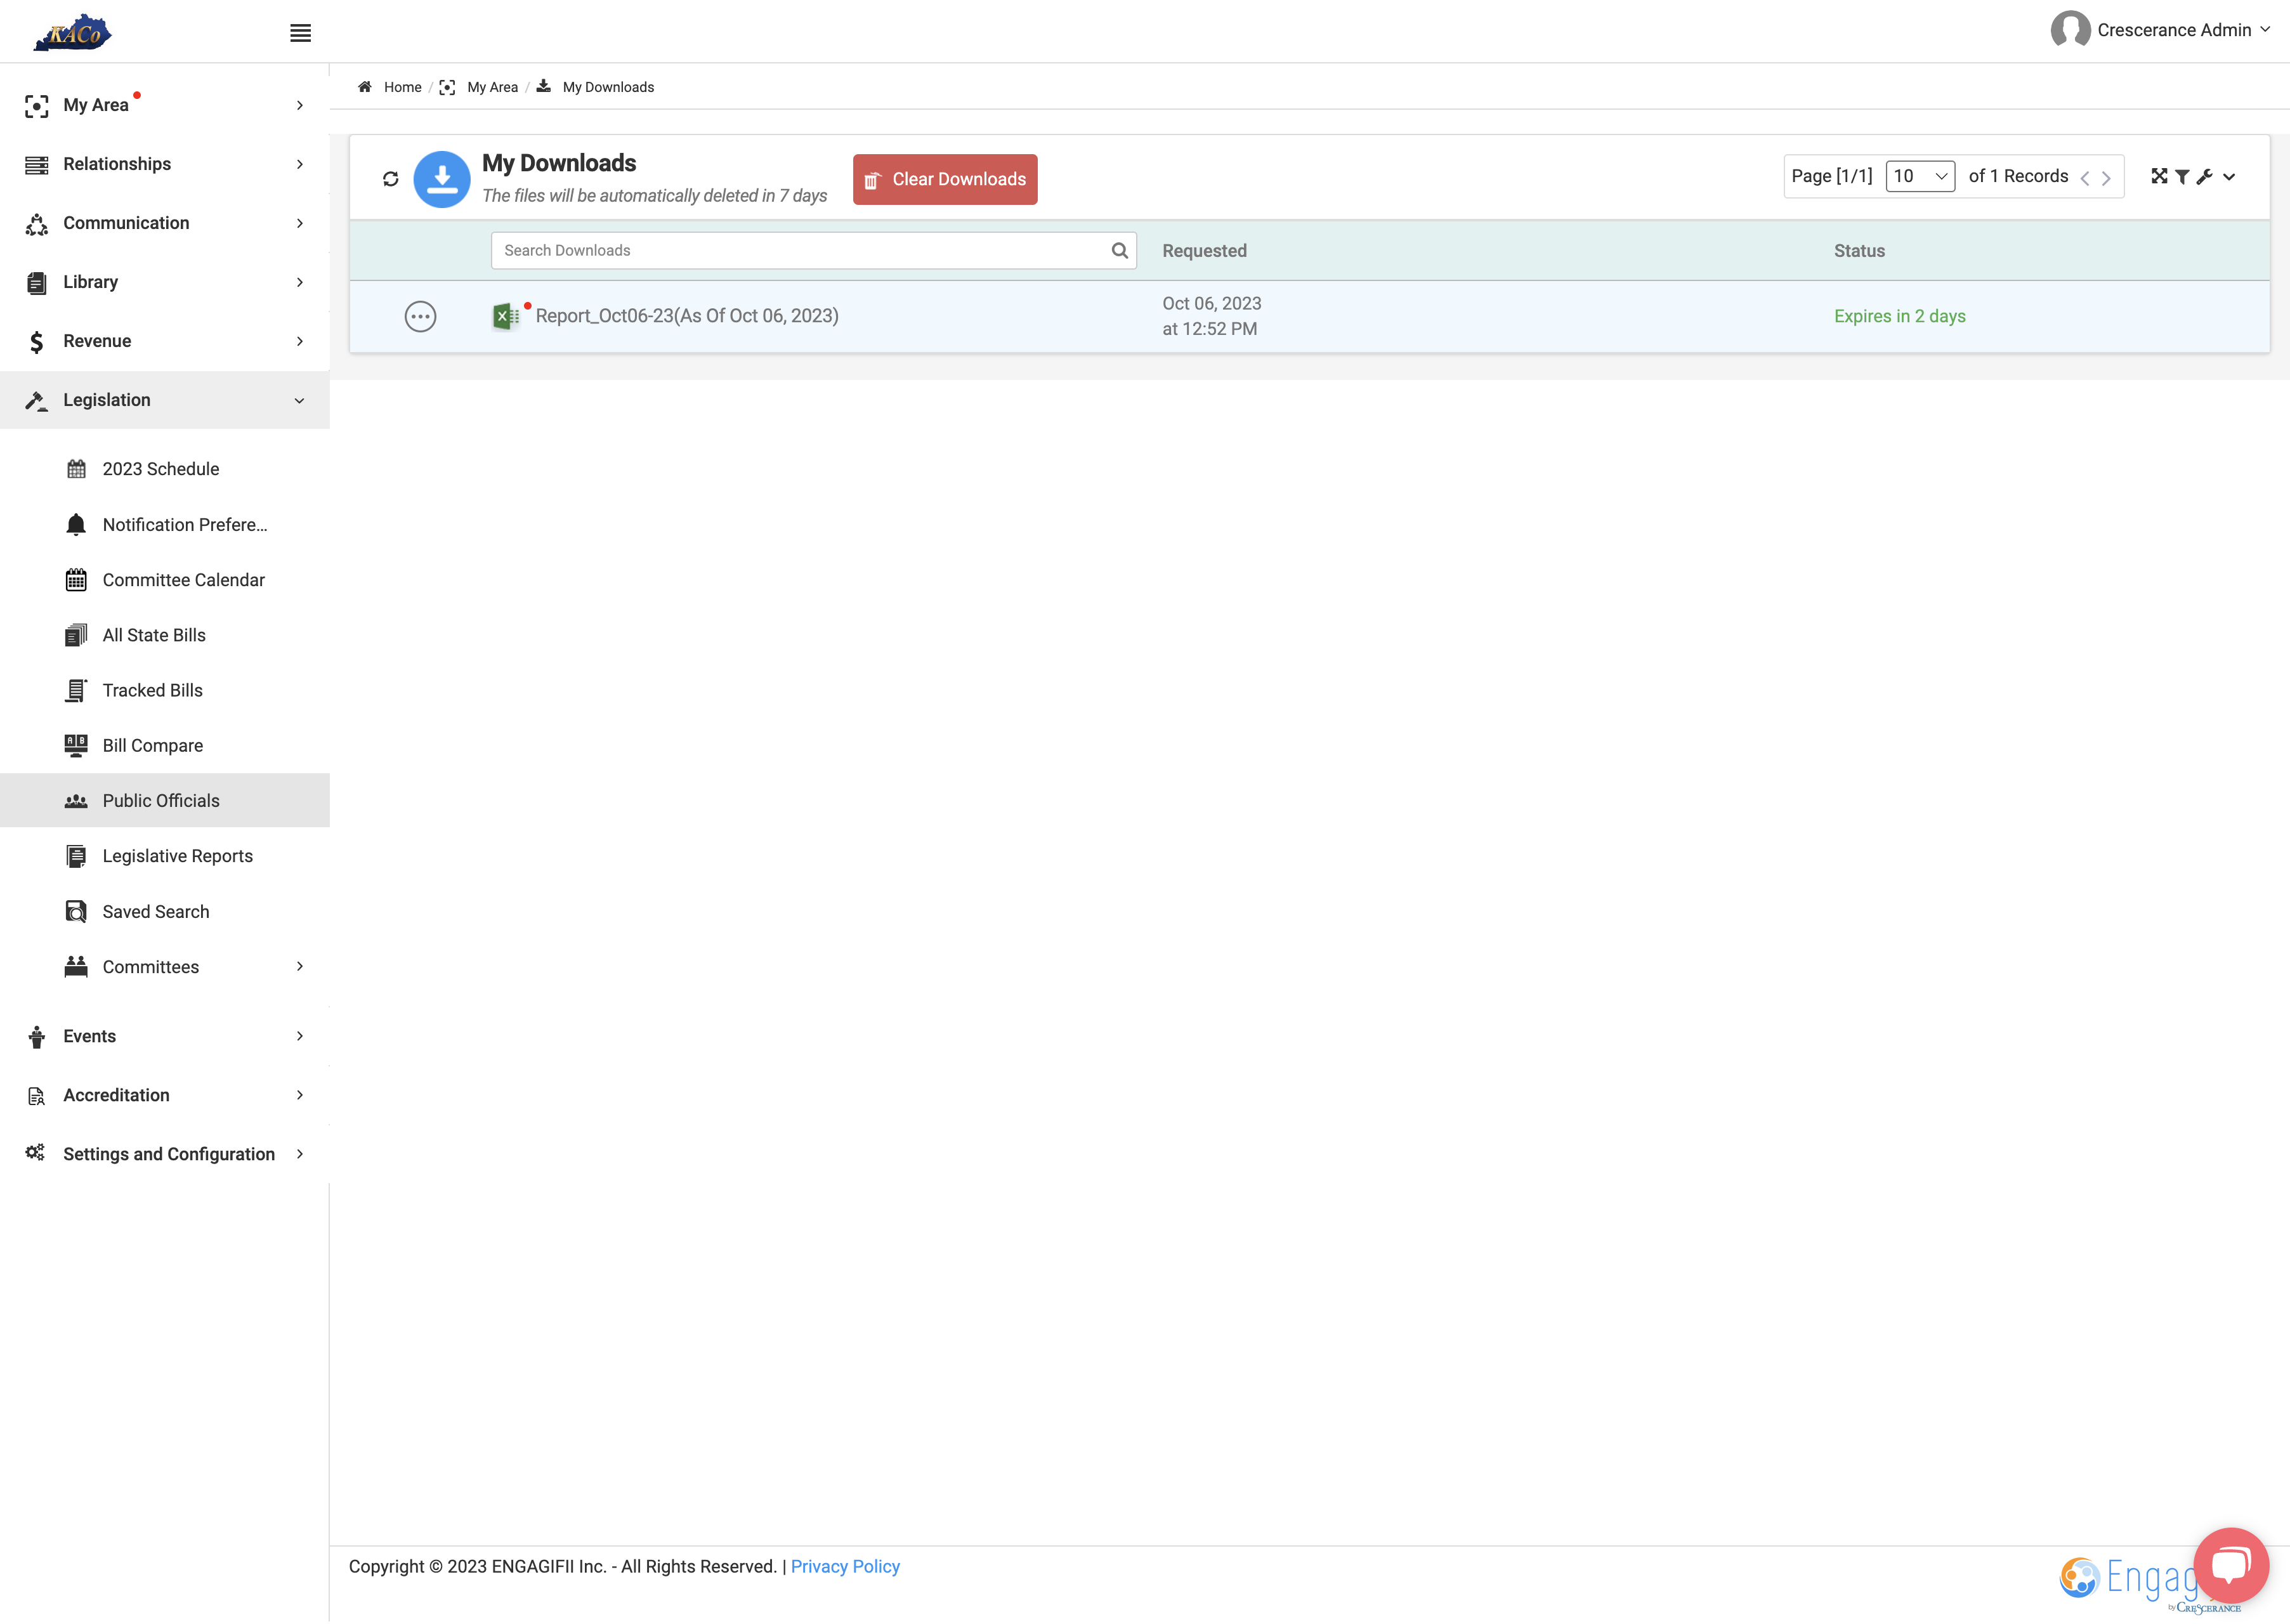
Task: Expand the Relationships sidebar section
Action: click(x=165, y=164)
